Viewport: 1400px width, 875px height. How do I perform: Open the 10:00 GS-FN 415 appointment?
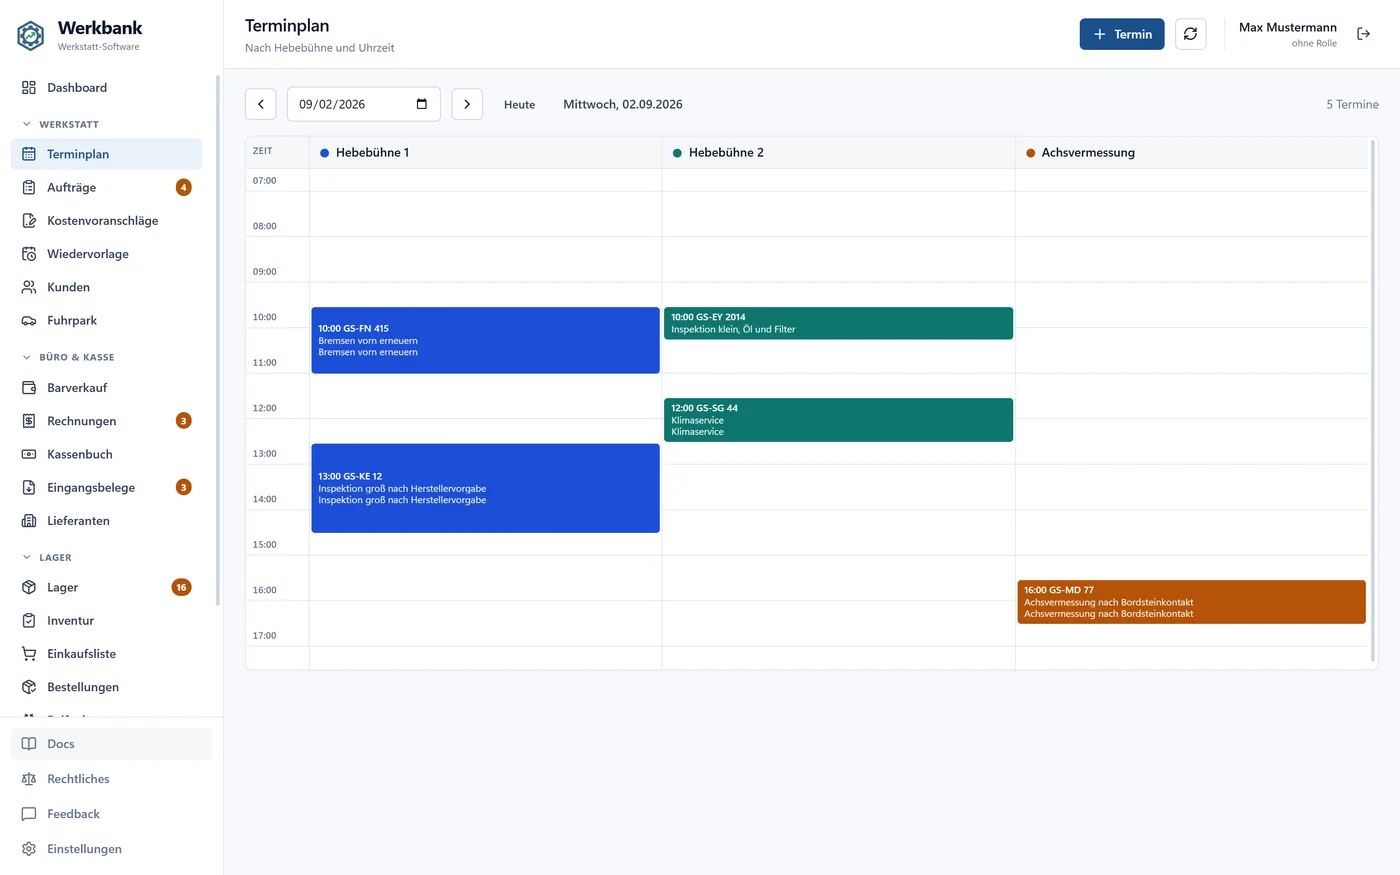coord(485,340)
